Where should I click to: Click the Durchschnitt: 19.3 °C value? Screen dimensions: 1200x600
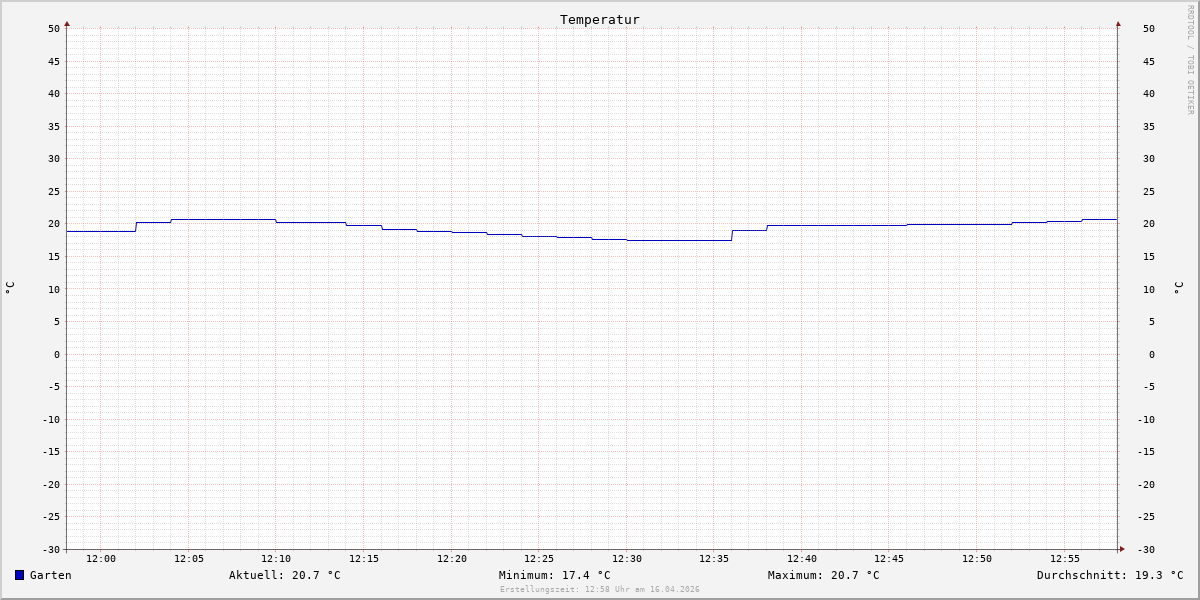pos(1110,575)
